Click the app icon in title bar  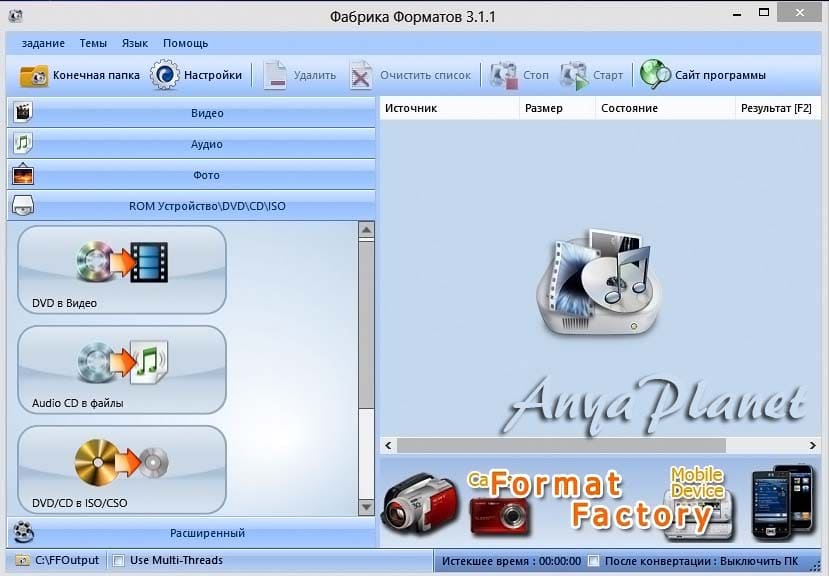click(15, 16)
